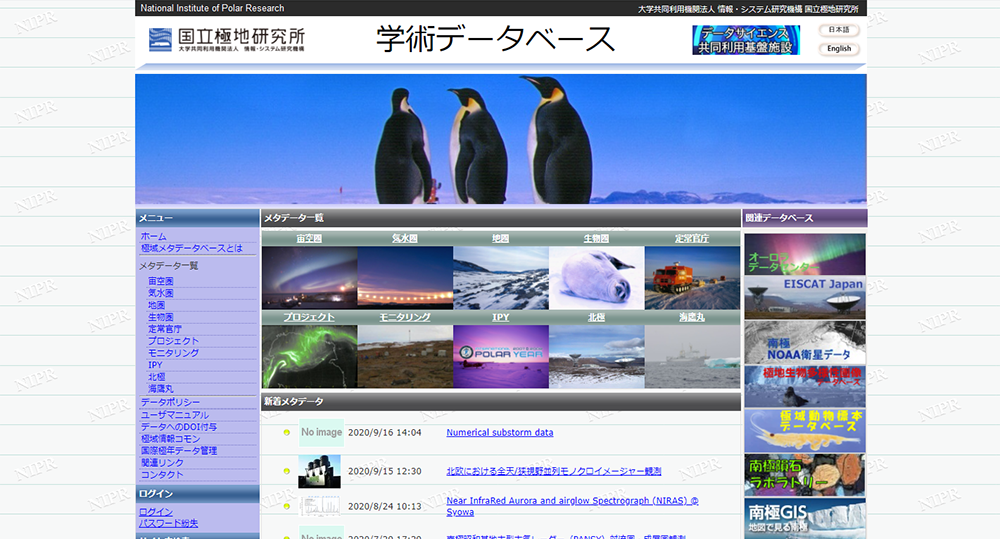
Task: Click the ログイン link in the sidebar
Action: click(155, 512)
